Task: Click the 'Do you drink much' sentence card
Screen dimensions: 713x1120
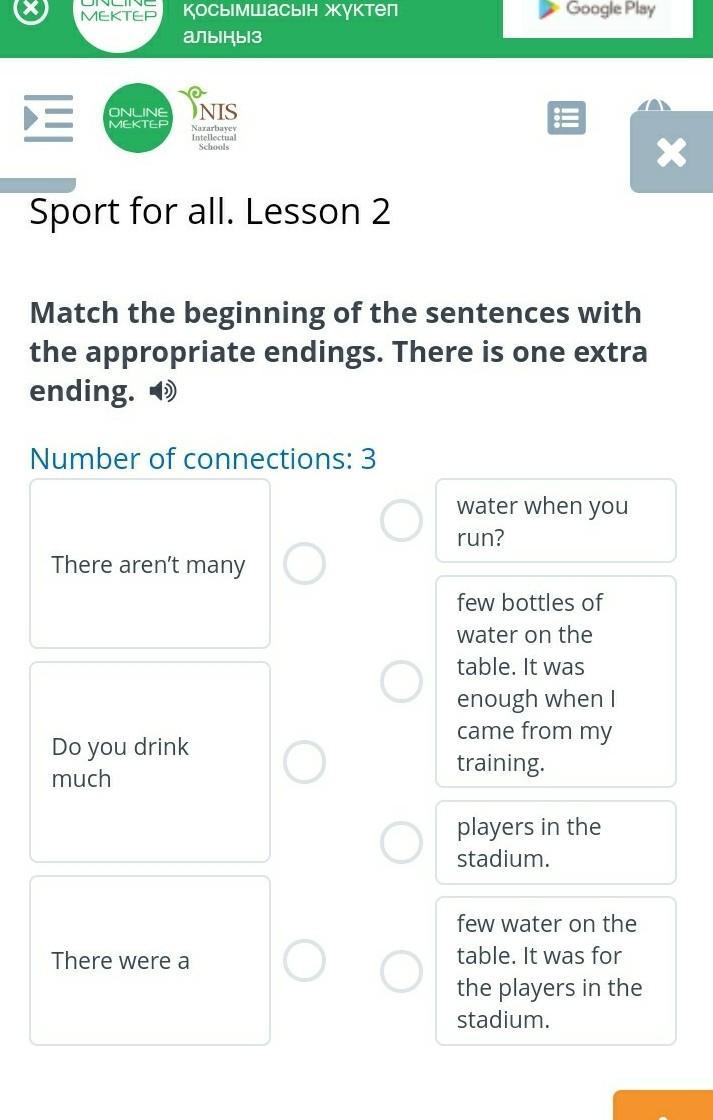Action: [150, 762]
